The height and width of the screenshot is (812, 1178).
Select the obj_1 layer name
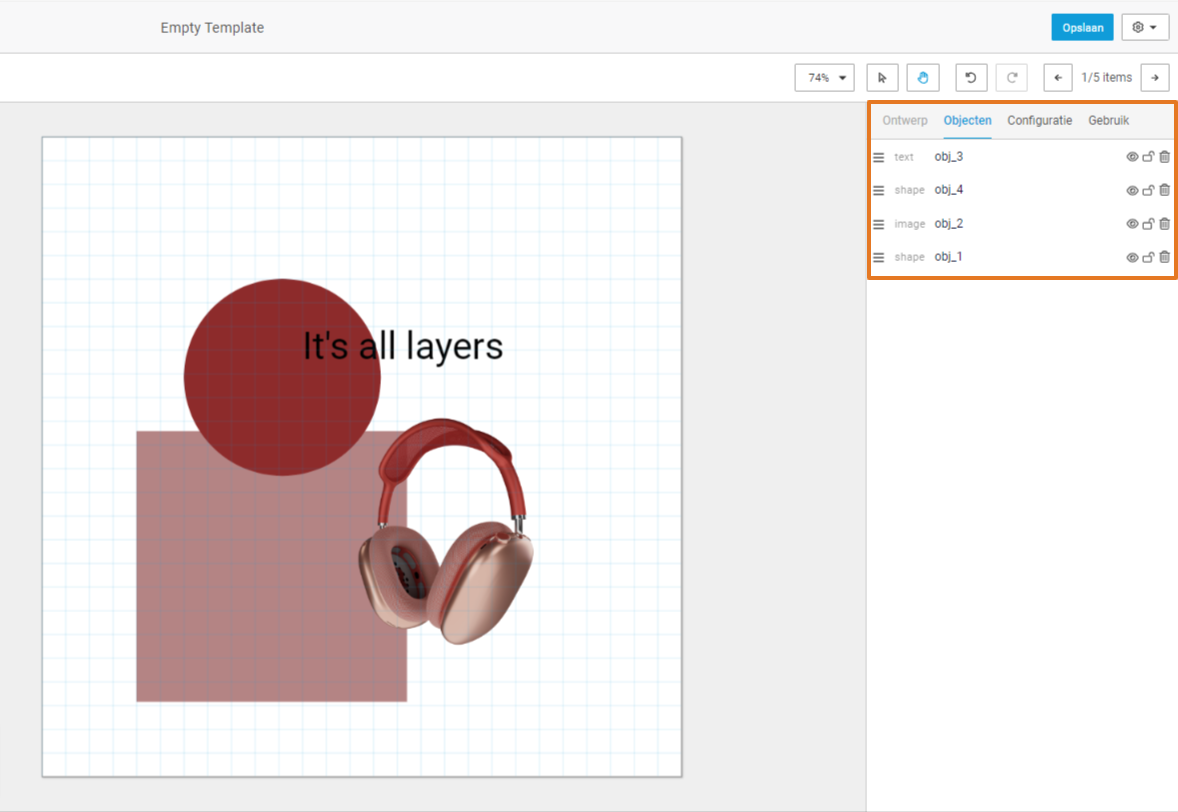click(949, 257)
